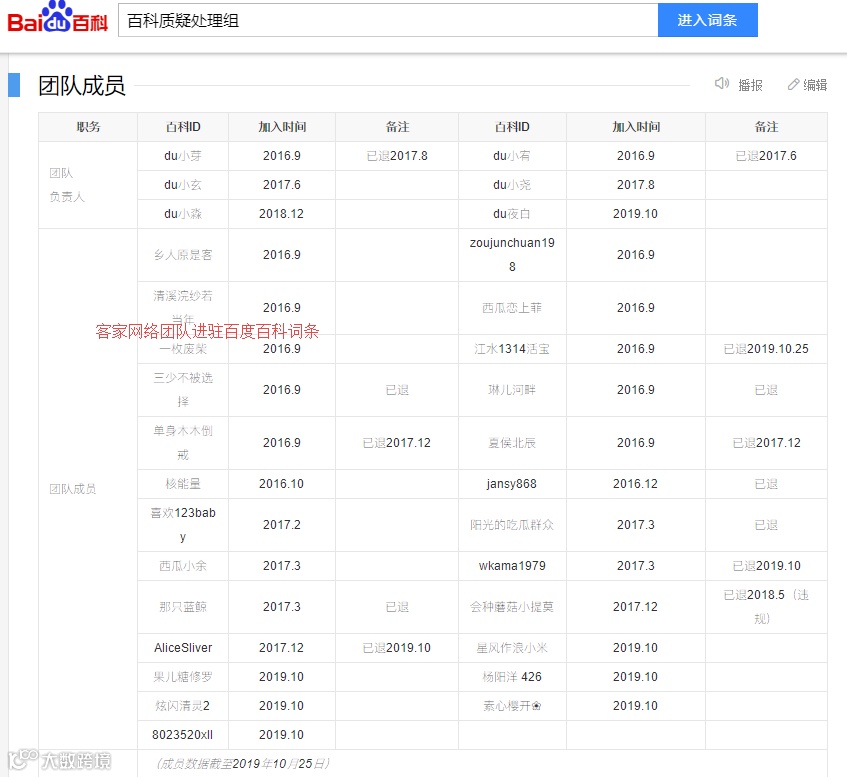Screen dimensions: 847x777
Task: Click the speaker 播报 icon
Action: (722, 84)
